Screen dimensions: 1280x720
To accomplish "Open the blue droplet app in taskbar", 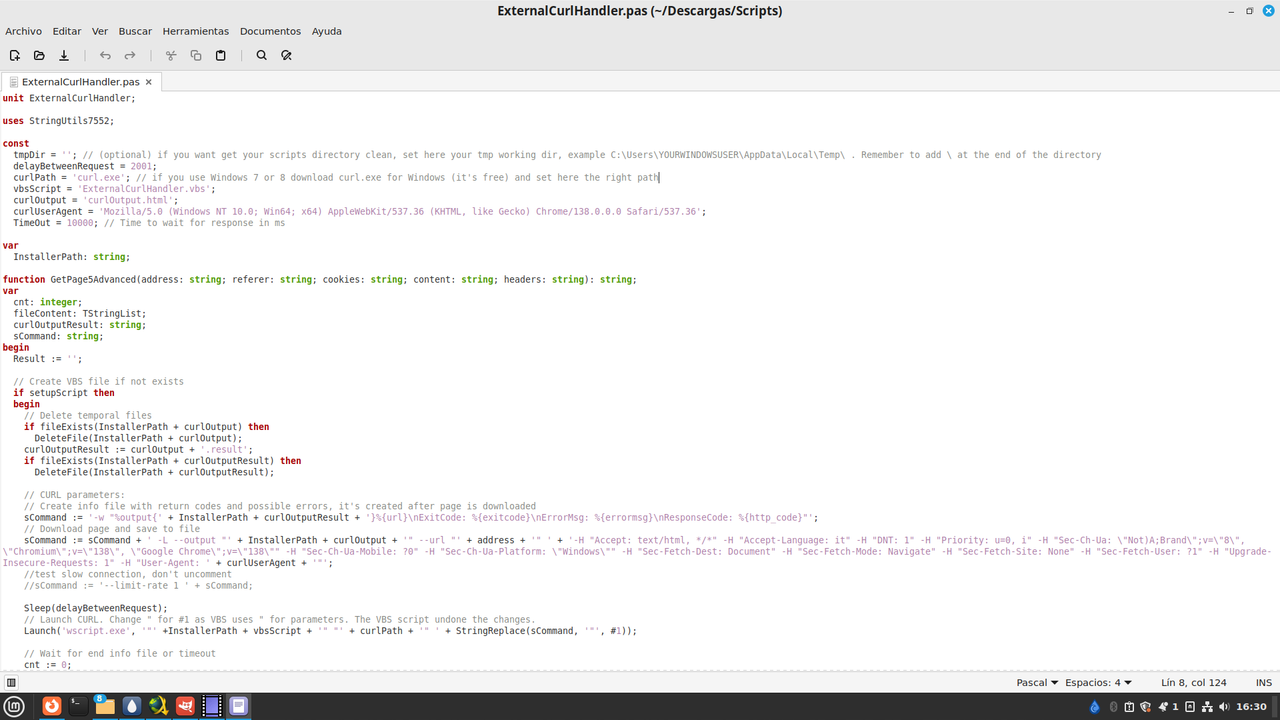I will [132, 706].
